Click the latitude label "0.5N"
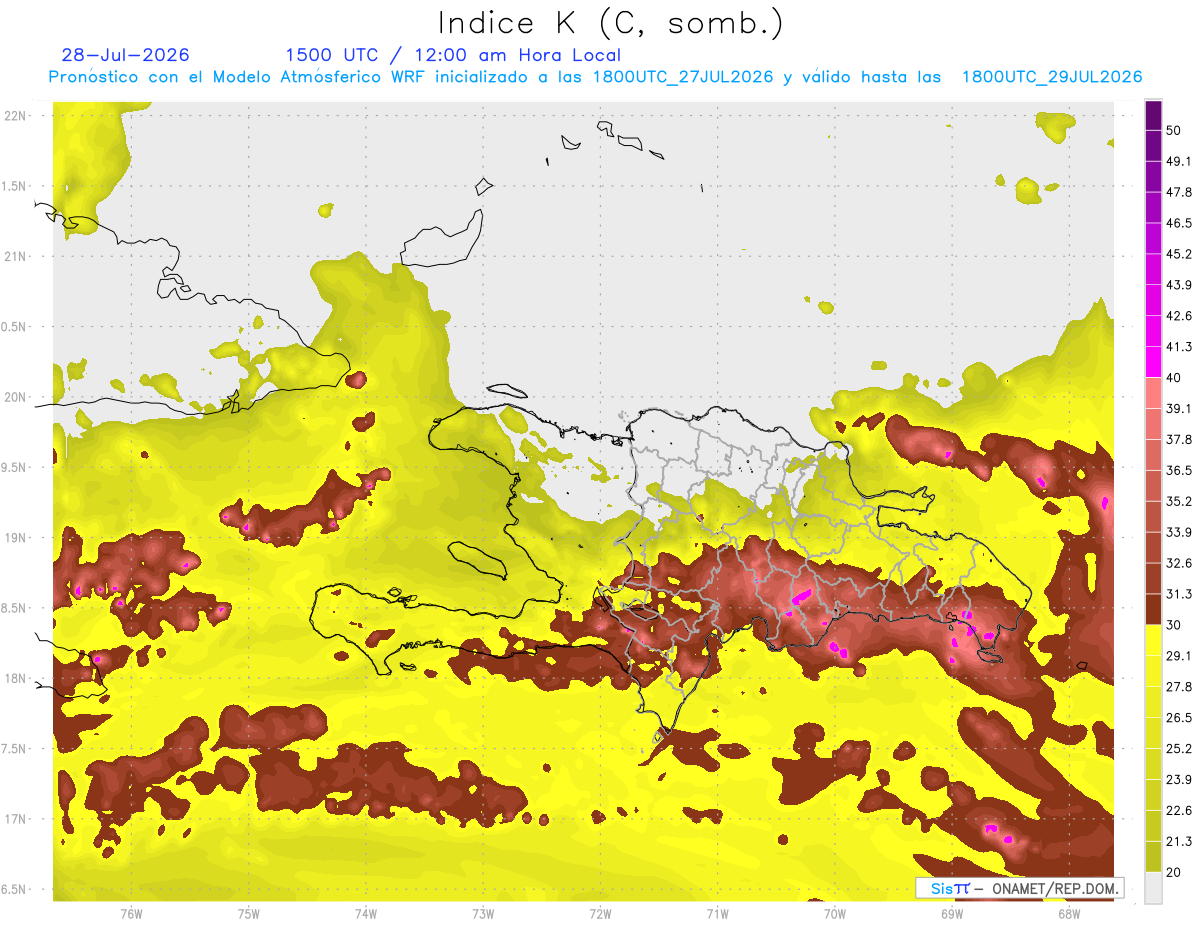Screen dimensions: 1200x927 click(x=15, y=327)
